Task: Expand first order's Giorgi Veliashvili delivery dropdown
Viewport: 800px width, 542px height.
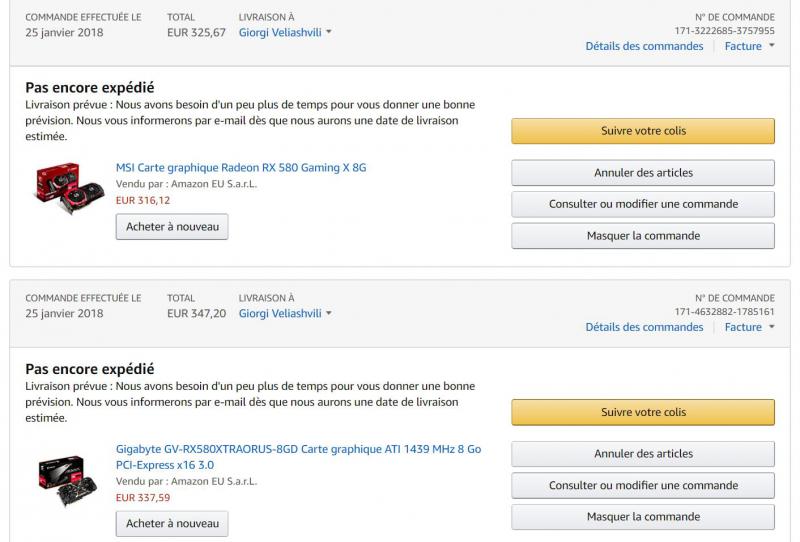Action: (285, 32)
